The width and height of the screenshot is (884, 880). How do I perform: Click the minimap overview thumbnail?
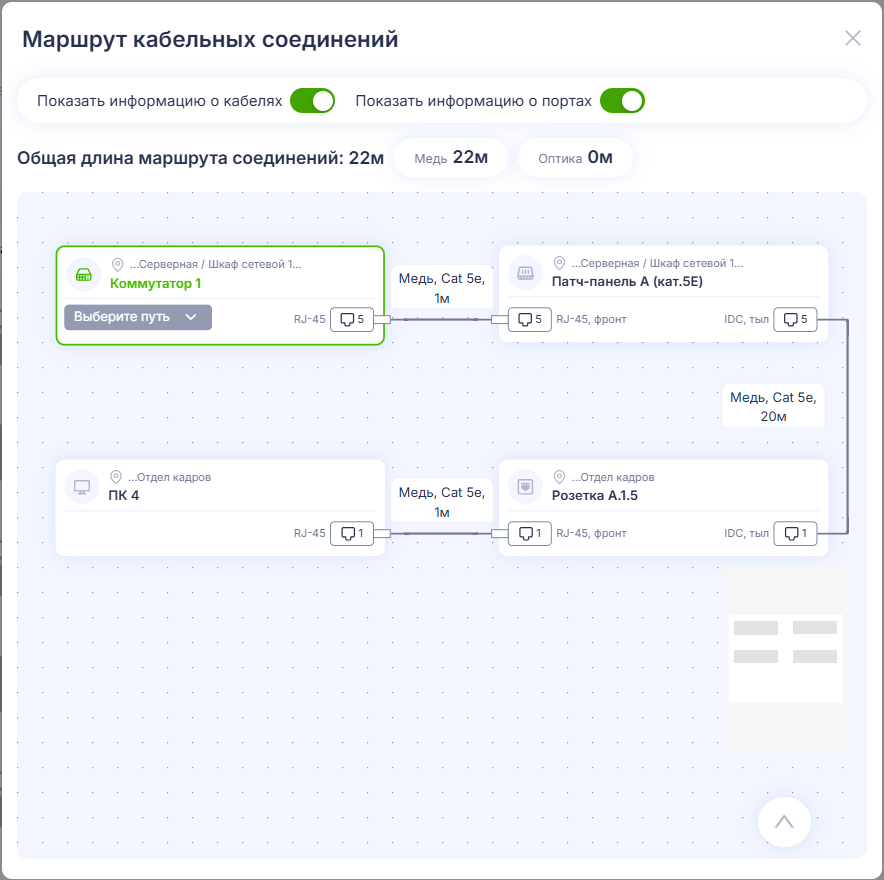click(785, 659)
